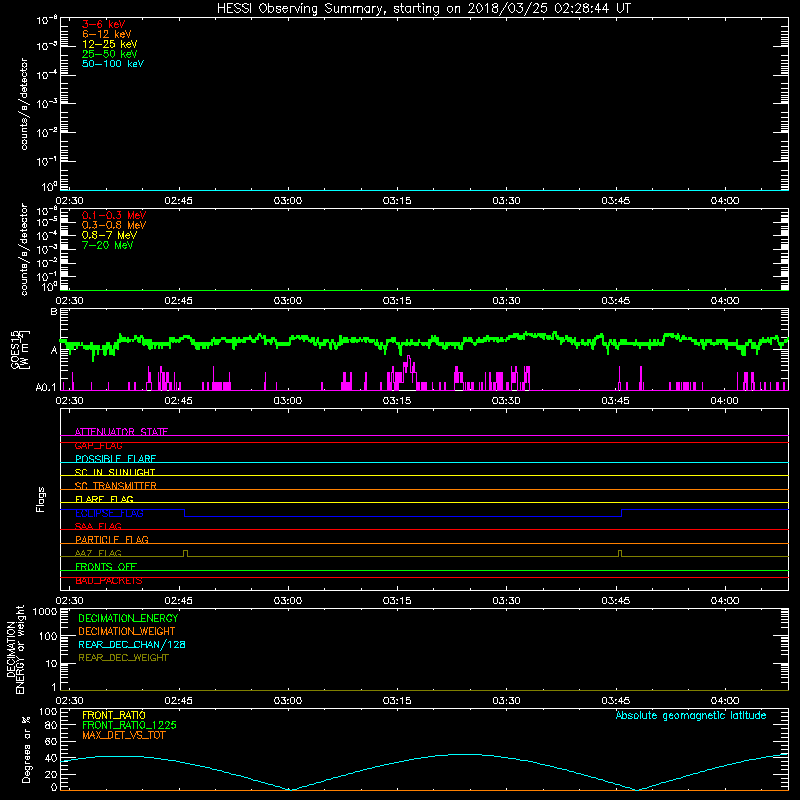Select the 3-6 keV legend label

click(x=104, y=24)
